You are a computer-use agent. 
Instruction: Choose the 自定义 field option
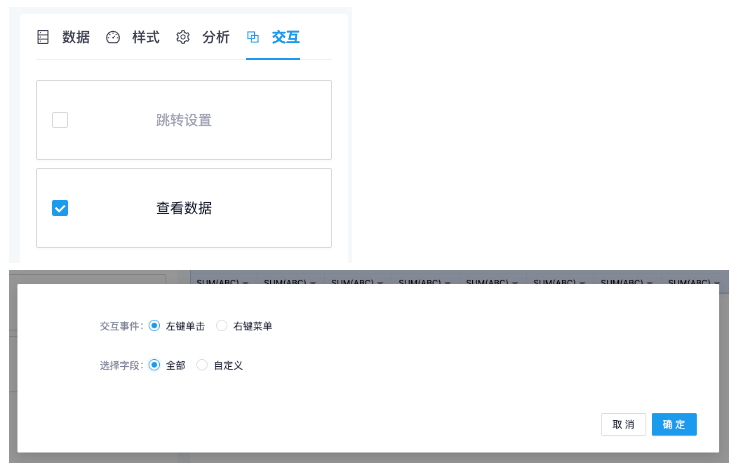pyautogui.click(x=202, y=365)
